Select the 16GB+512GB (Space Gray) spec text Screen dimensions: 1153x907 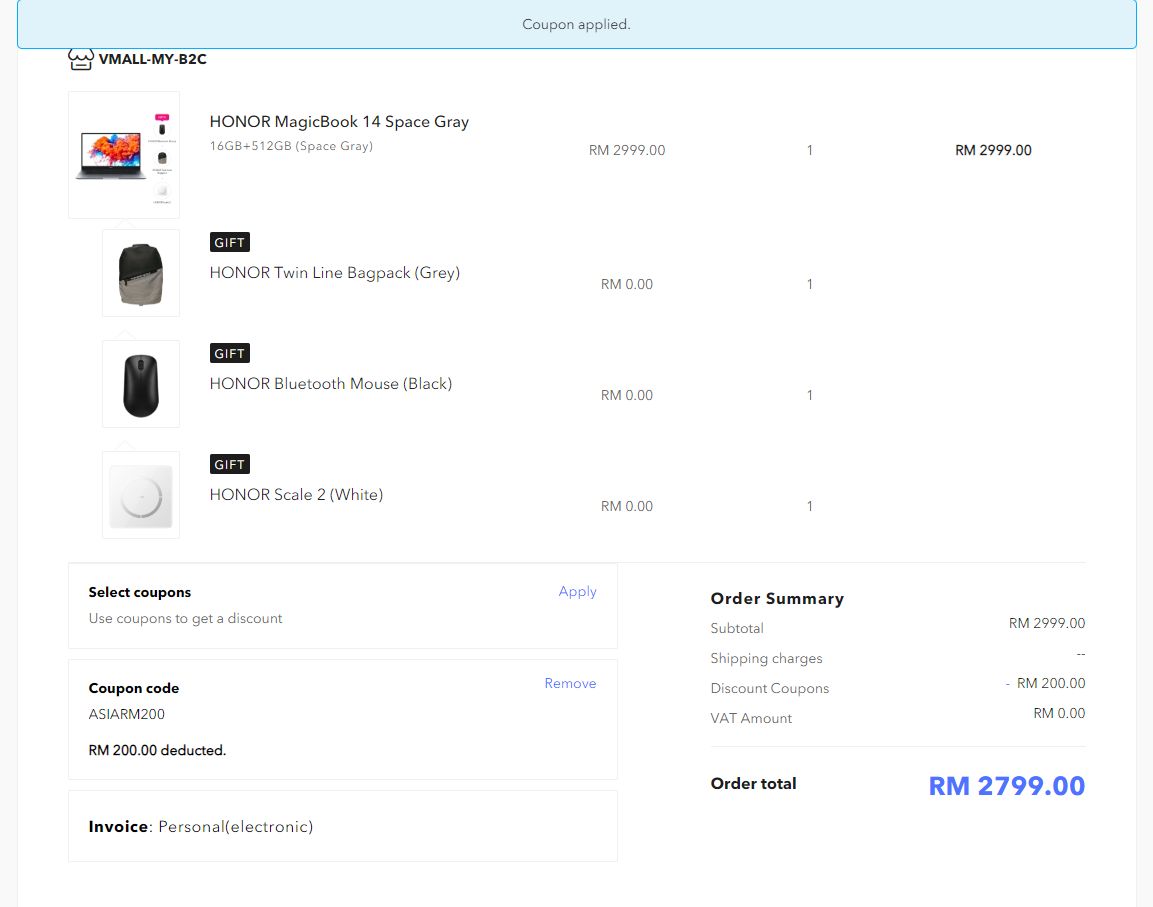coord(291,146)
